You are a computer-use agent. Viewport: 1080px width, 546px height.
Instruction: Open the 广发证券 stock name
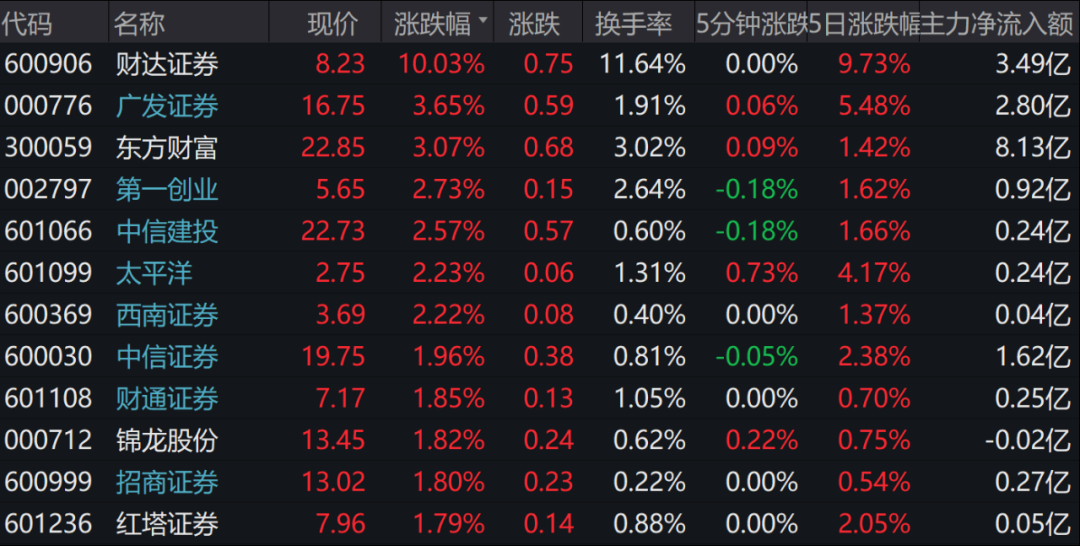tap(167, 106)
